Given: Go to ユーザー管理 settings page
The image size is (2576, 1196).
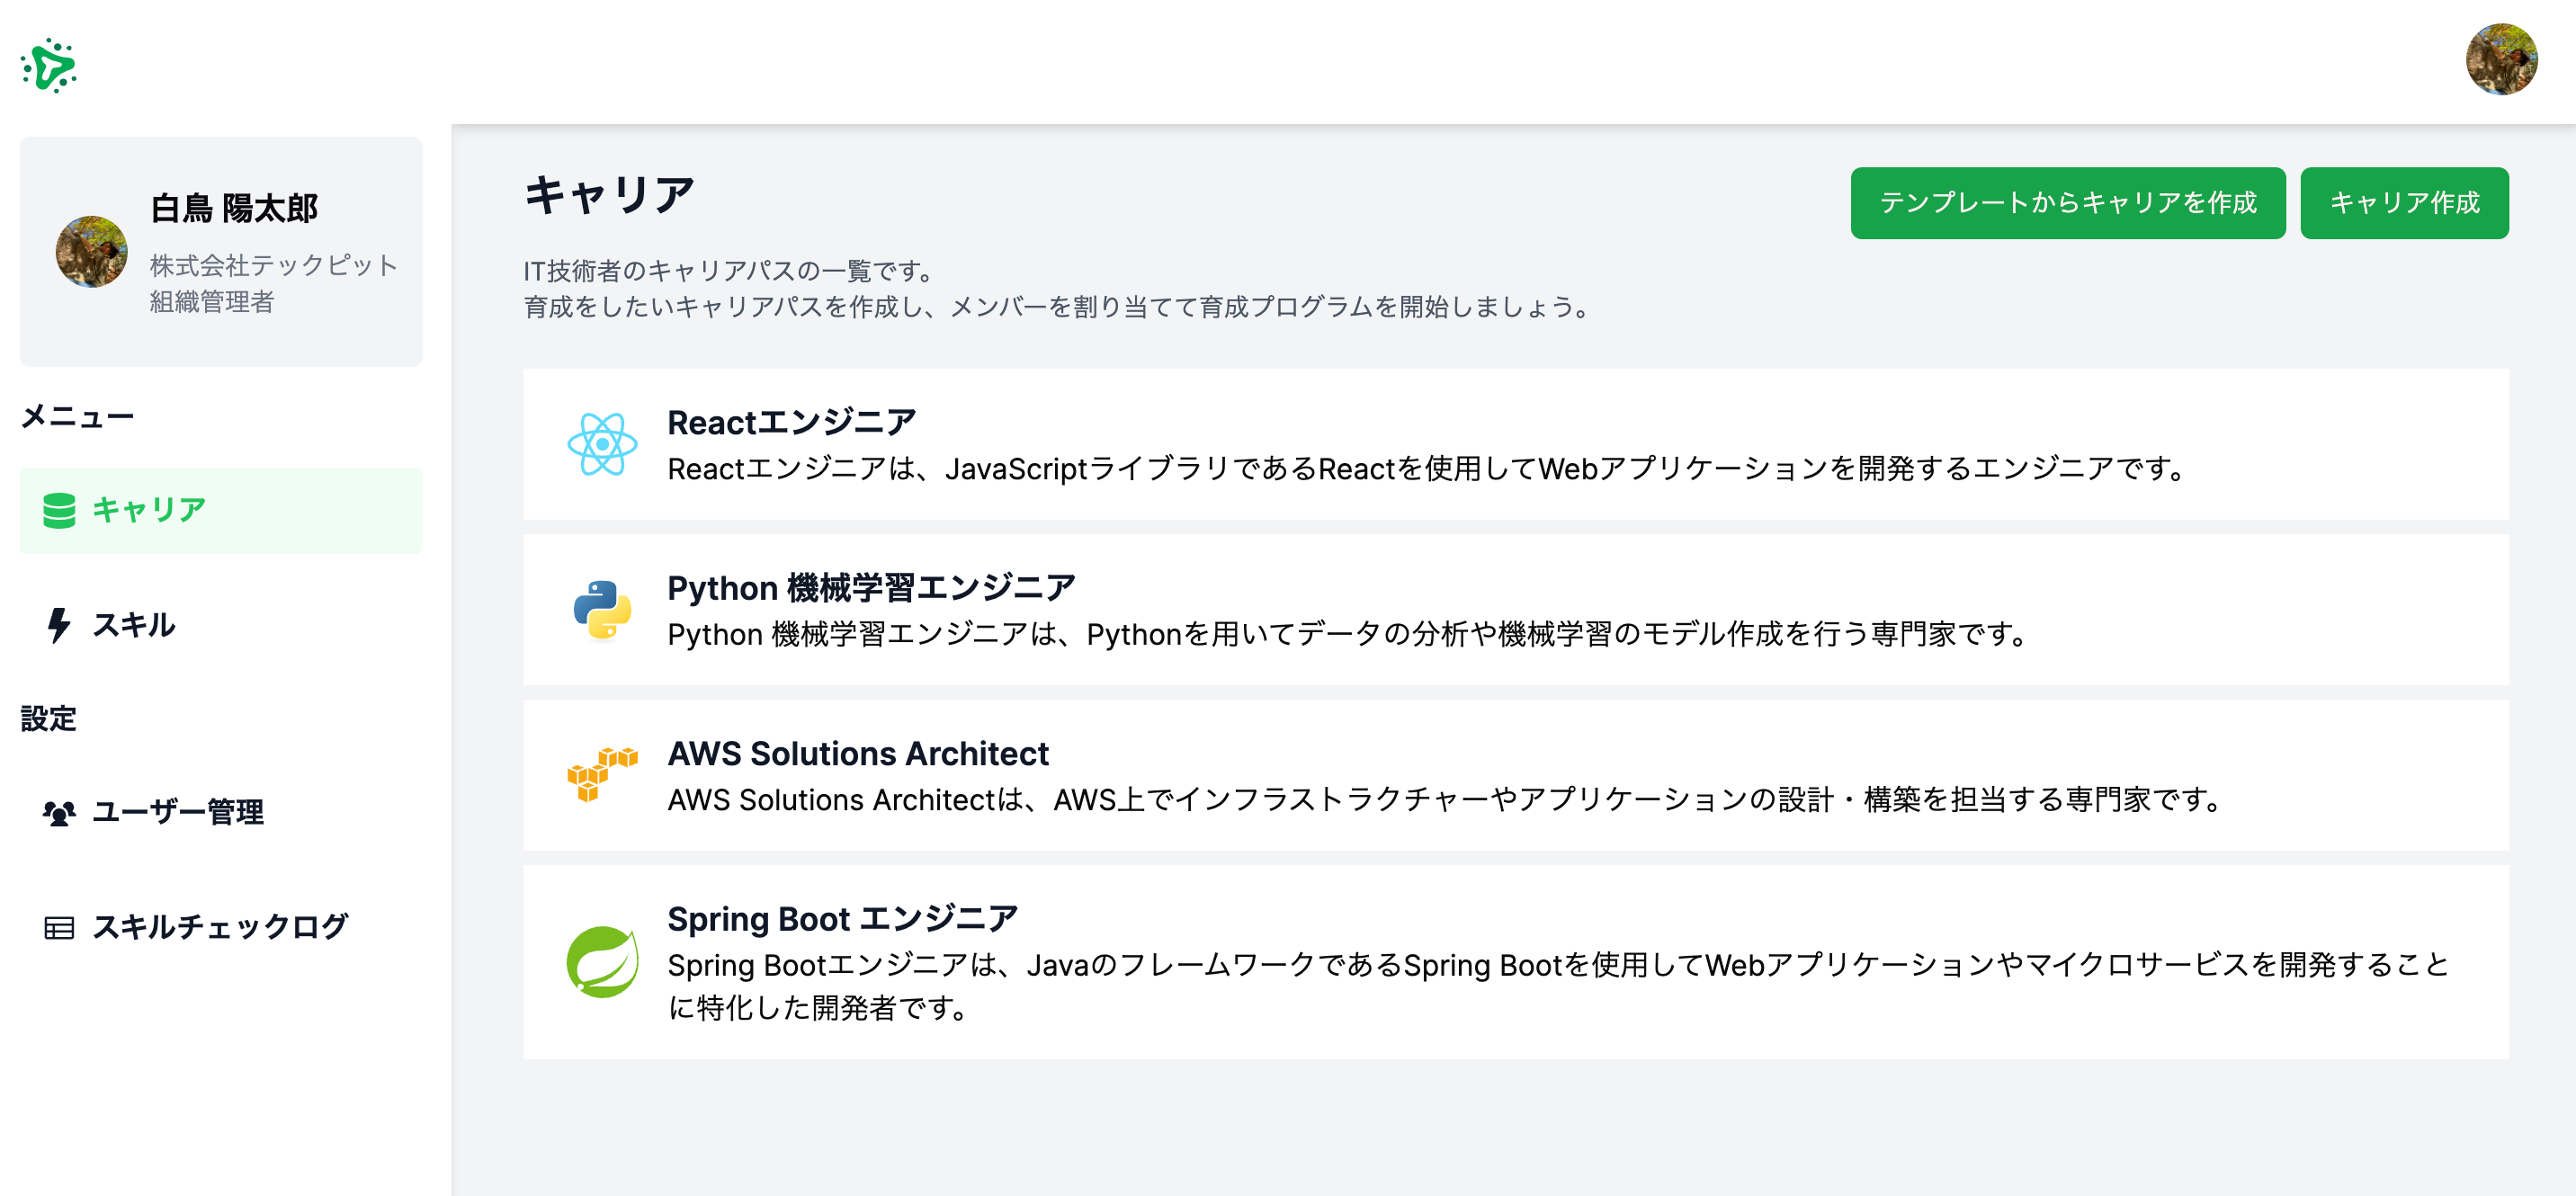Looking at the screenshot, I should click(x=178, y=812).
